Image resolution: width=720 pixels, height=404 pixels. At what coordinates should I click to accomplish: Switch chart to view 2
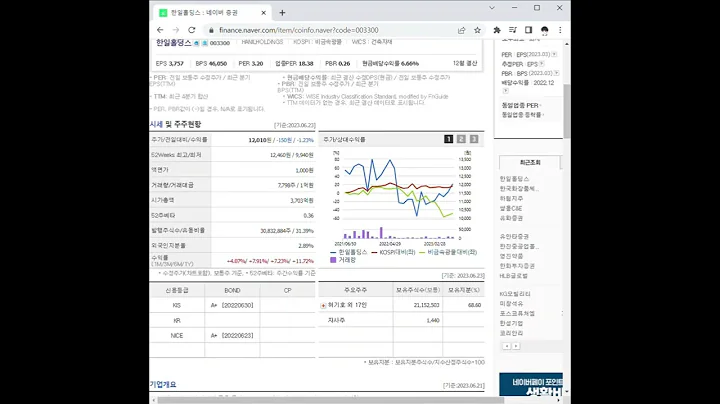click(x=461, y=139)
